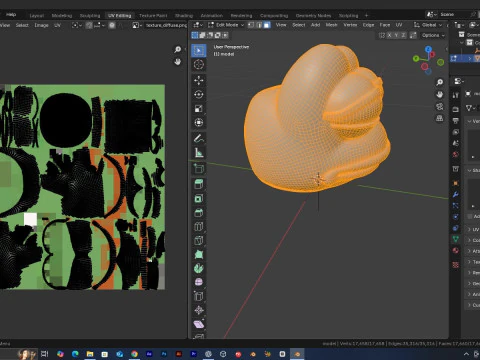Toggle Y axis mirror in the viewport header
Image resolution: width=480 pixels, height=360 pixels.
pyautogui.click(x=396, y=35)
